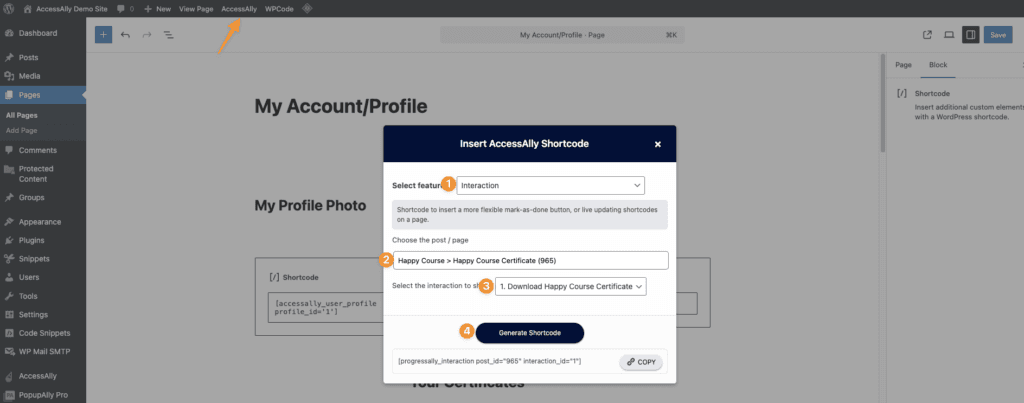Open AccessAlly in the admin bar
The image size is (1024, 403).
[238, 8]
